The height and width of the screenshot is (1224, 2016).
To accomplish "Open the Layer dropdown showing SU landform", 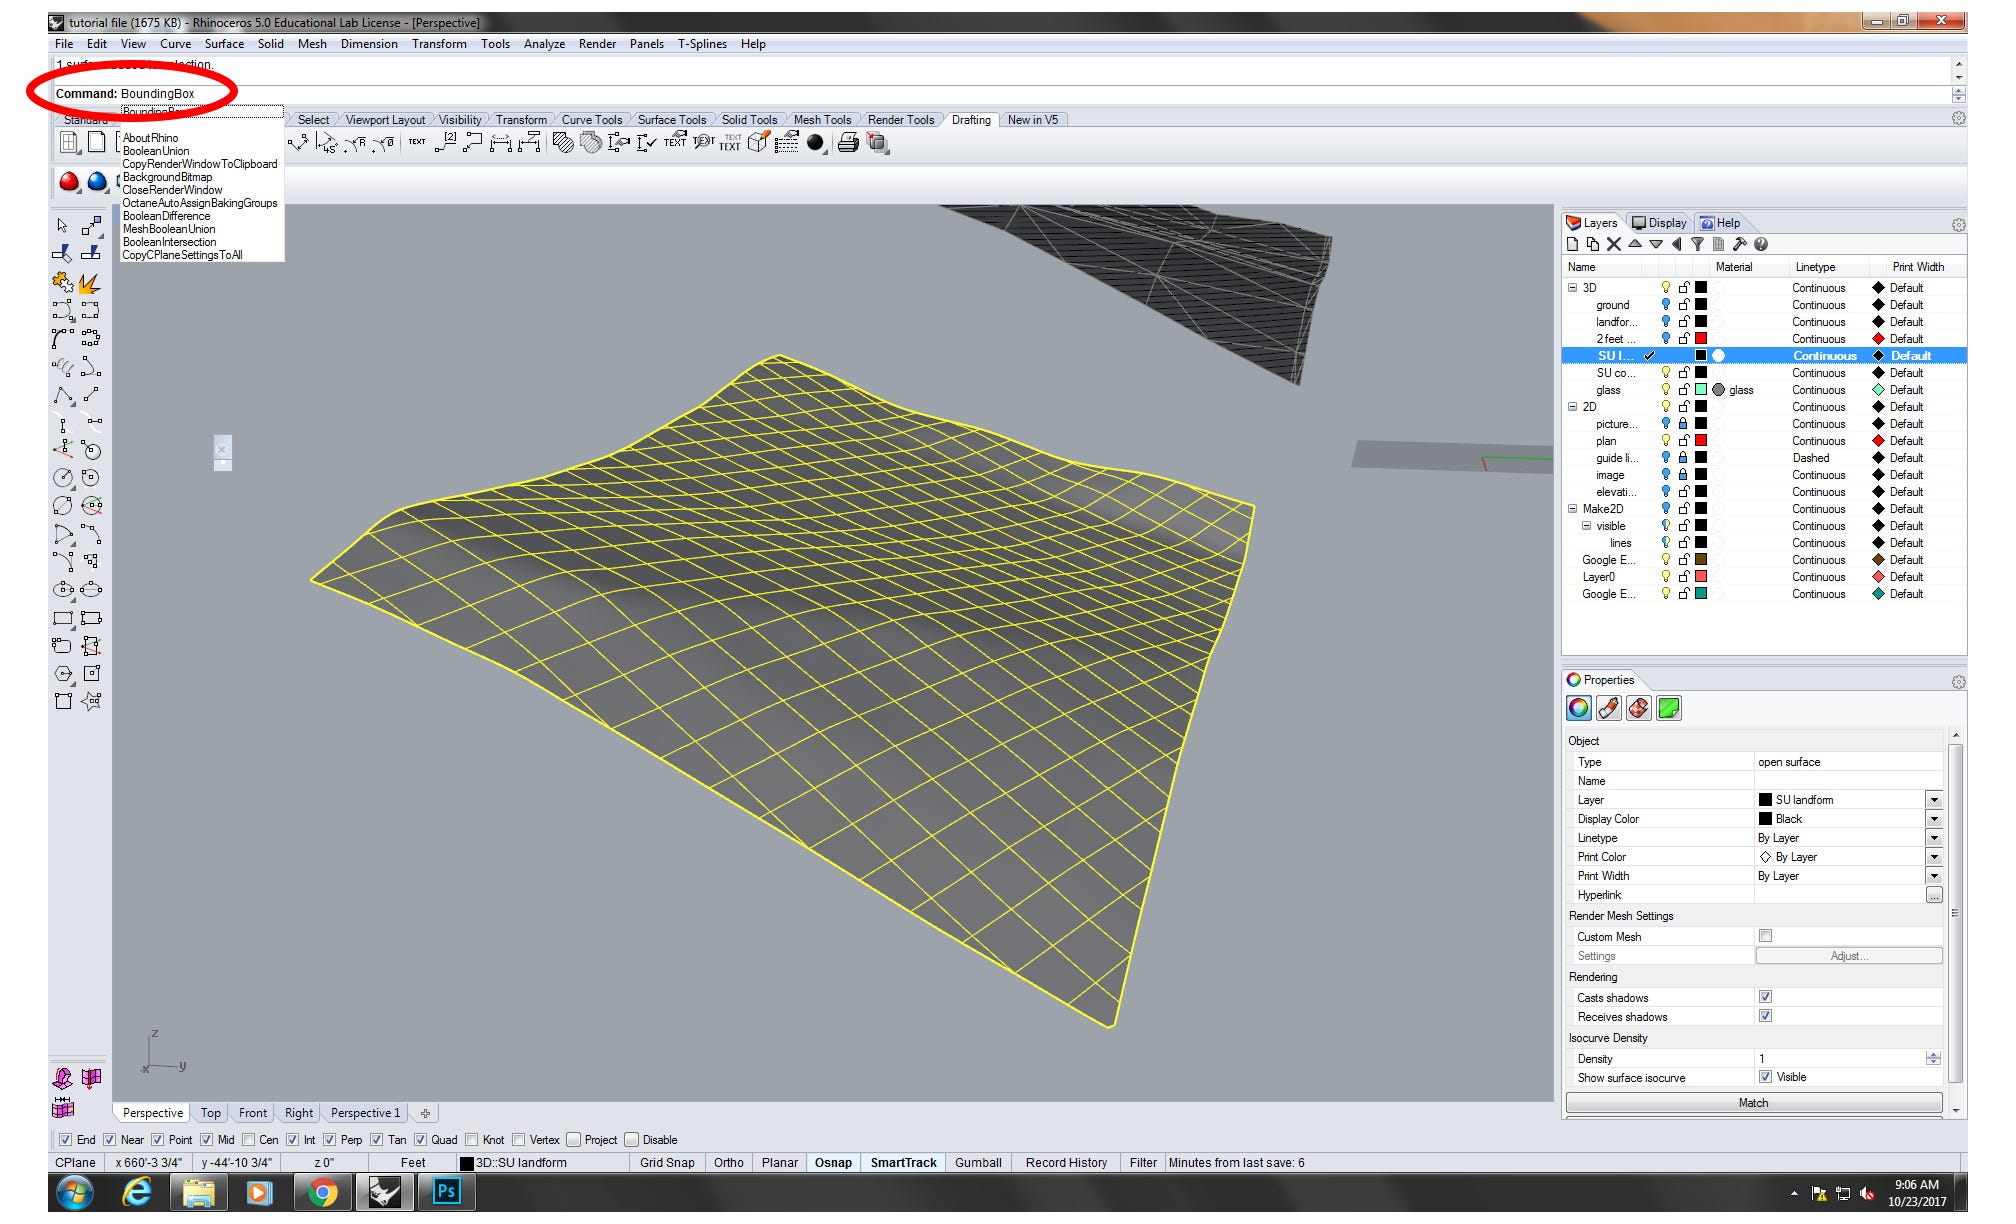I will [x=1934, y=800].
